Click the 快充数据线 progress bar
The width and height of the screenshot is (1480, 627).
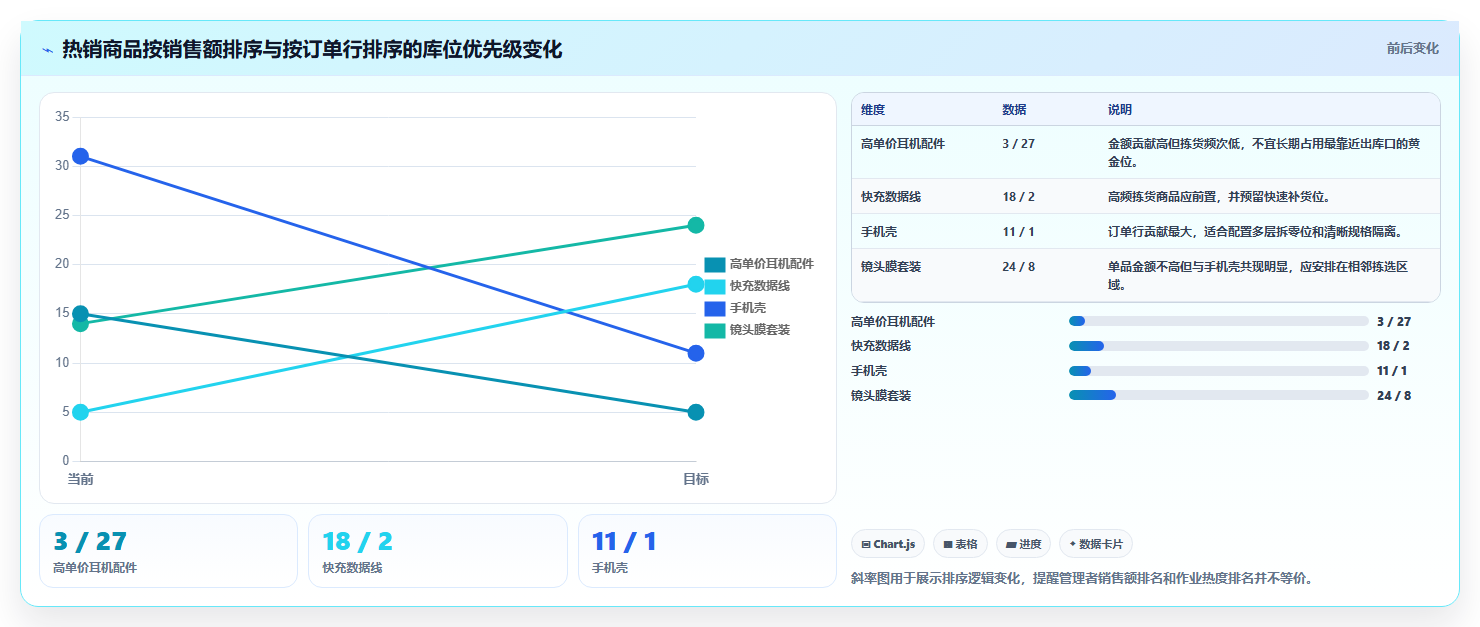click(x=1219, y=346)
